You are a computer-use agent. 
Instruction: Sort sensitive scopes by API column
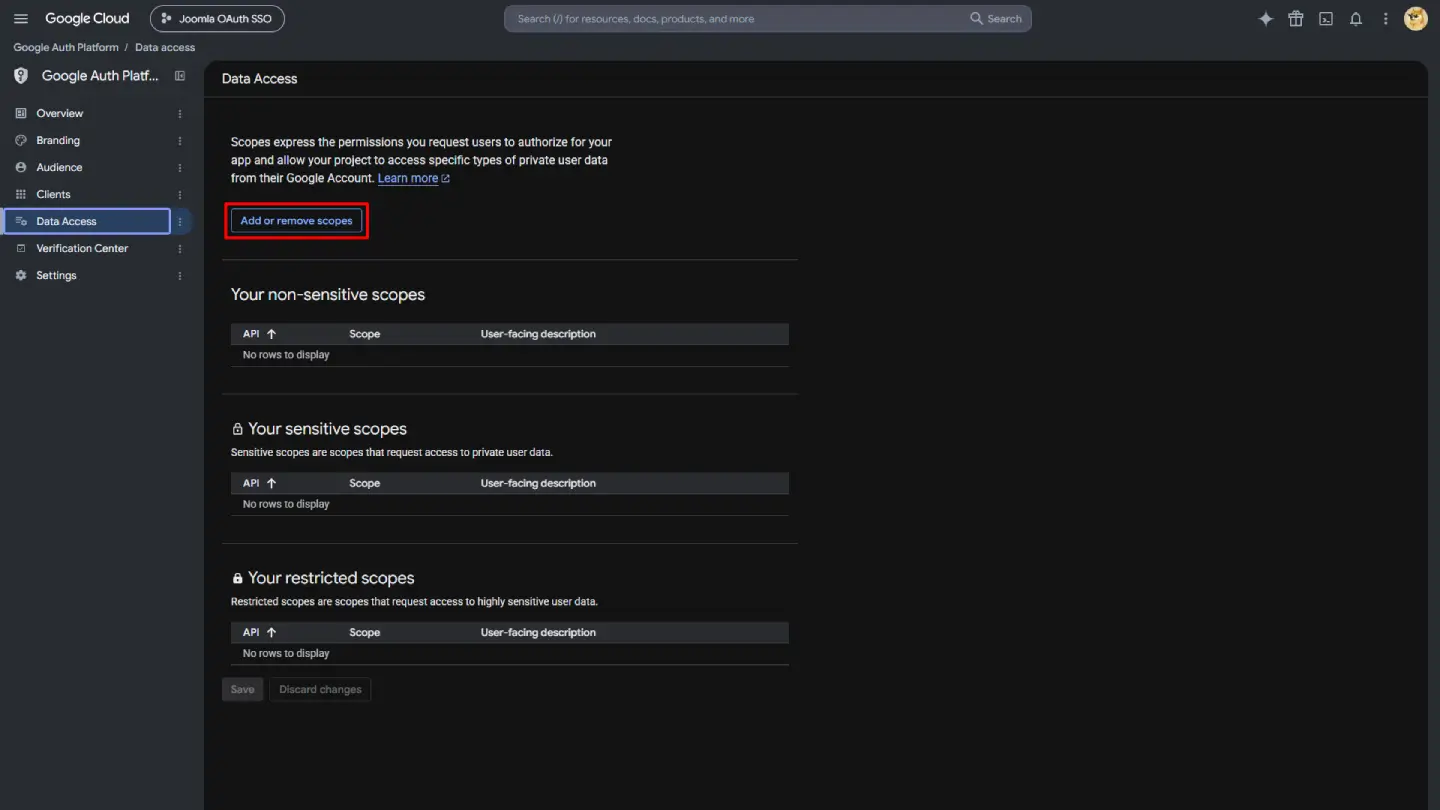[259, 483]
